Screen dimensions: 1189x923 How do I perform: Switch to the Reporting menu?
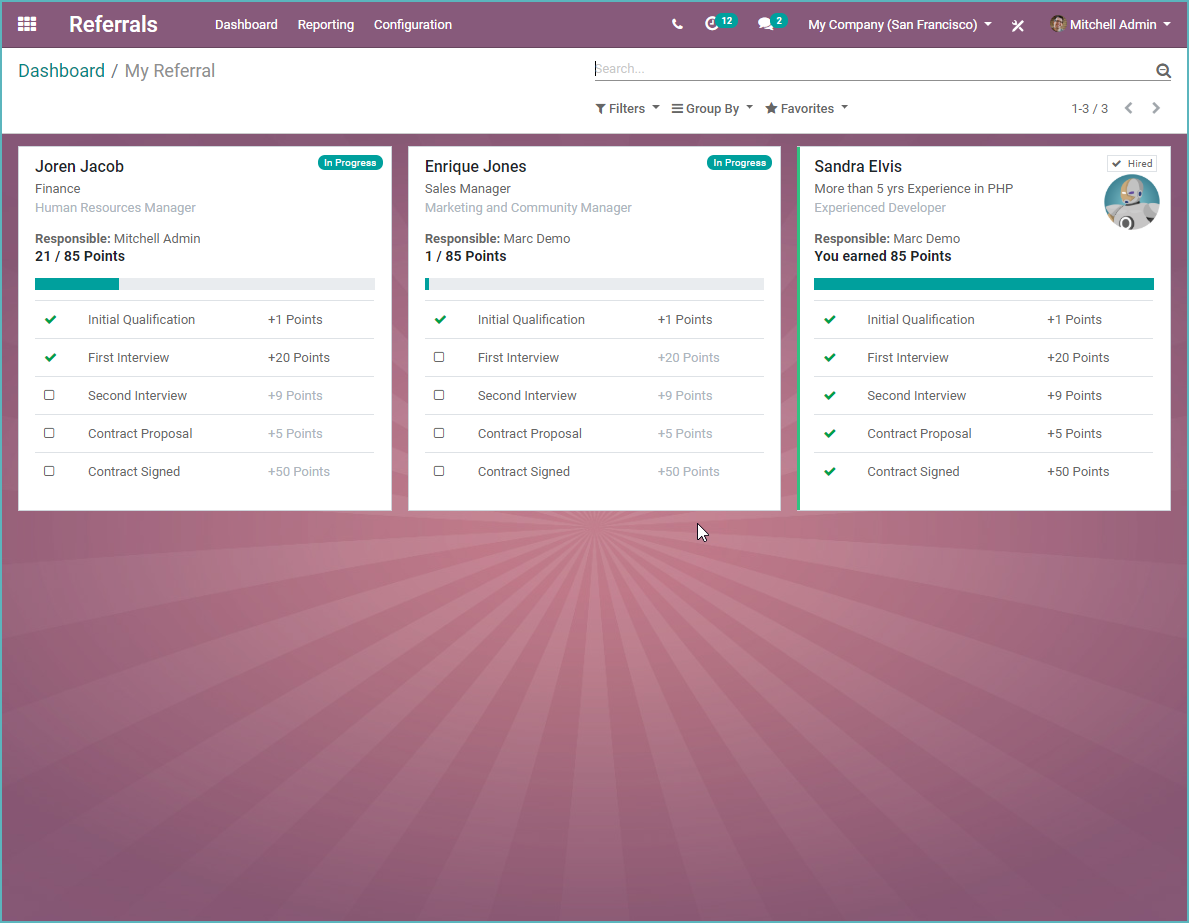[x=326, y=24]
